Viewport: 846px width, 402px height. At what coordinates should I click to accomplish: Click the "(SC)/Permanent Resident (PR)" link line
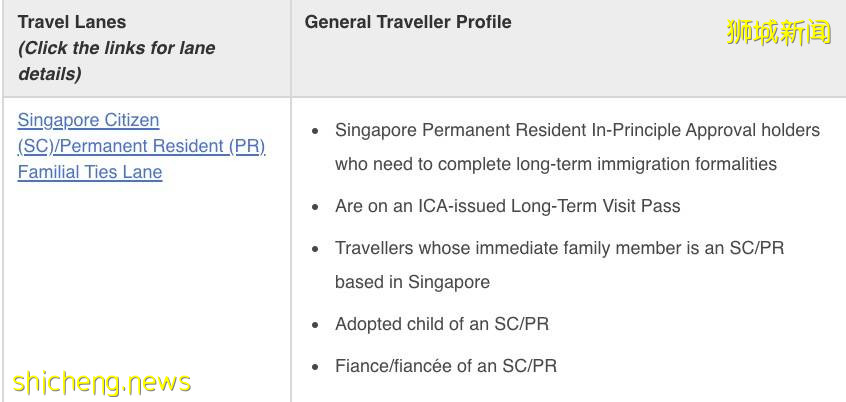[141, 146]
